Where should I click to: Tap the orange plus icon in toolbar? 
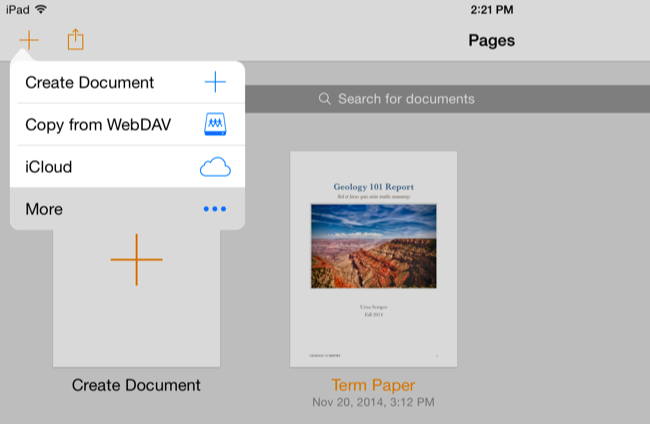(29, 40)
